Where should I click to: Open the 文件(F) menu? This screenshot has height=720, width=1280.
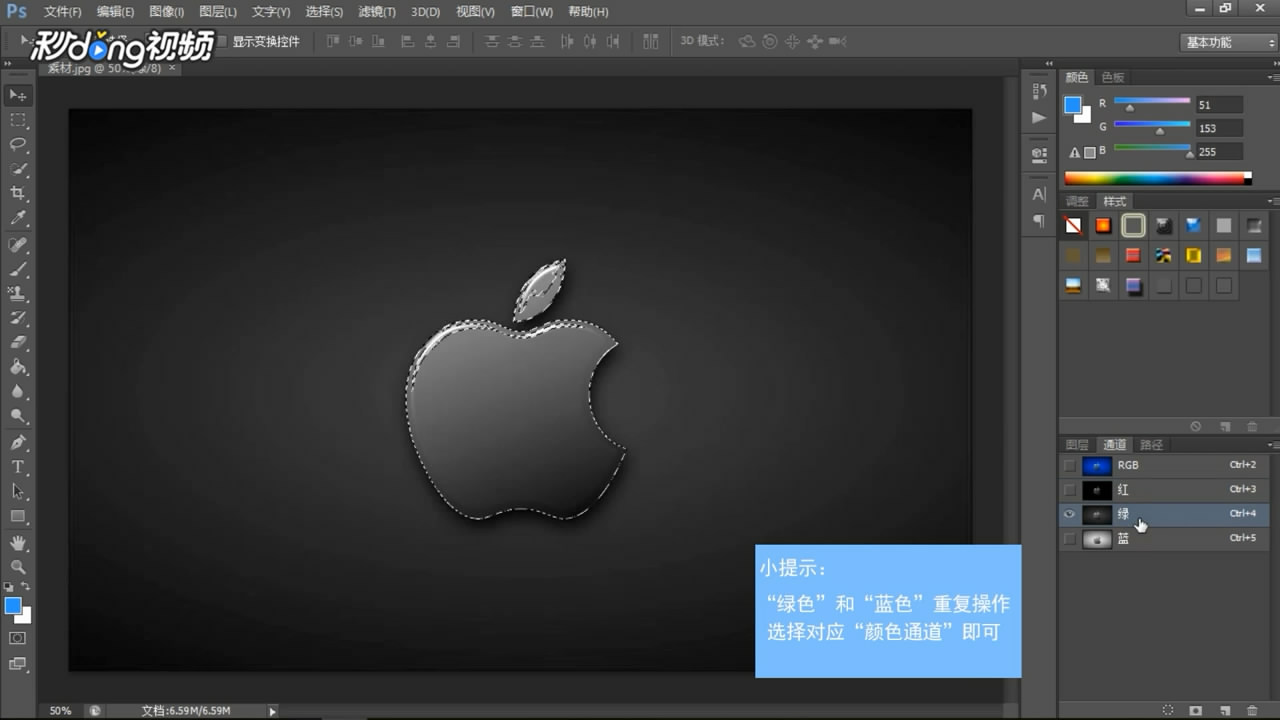pyautogui.click(x=63, y=12)
